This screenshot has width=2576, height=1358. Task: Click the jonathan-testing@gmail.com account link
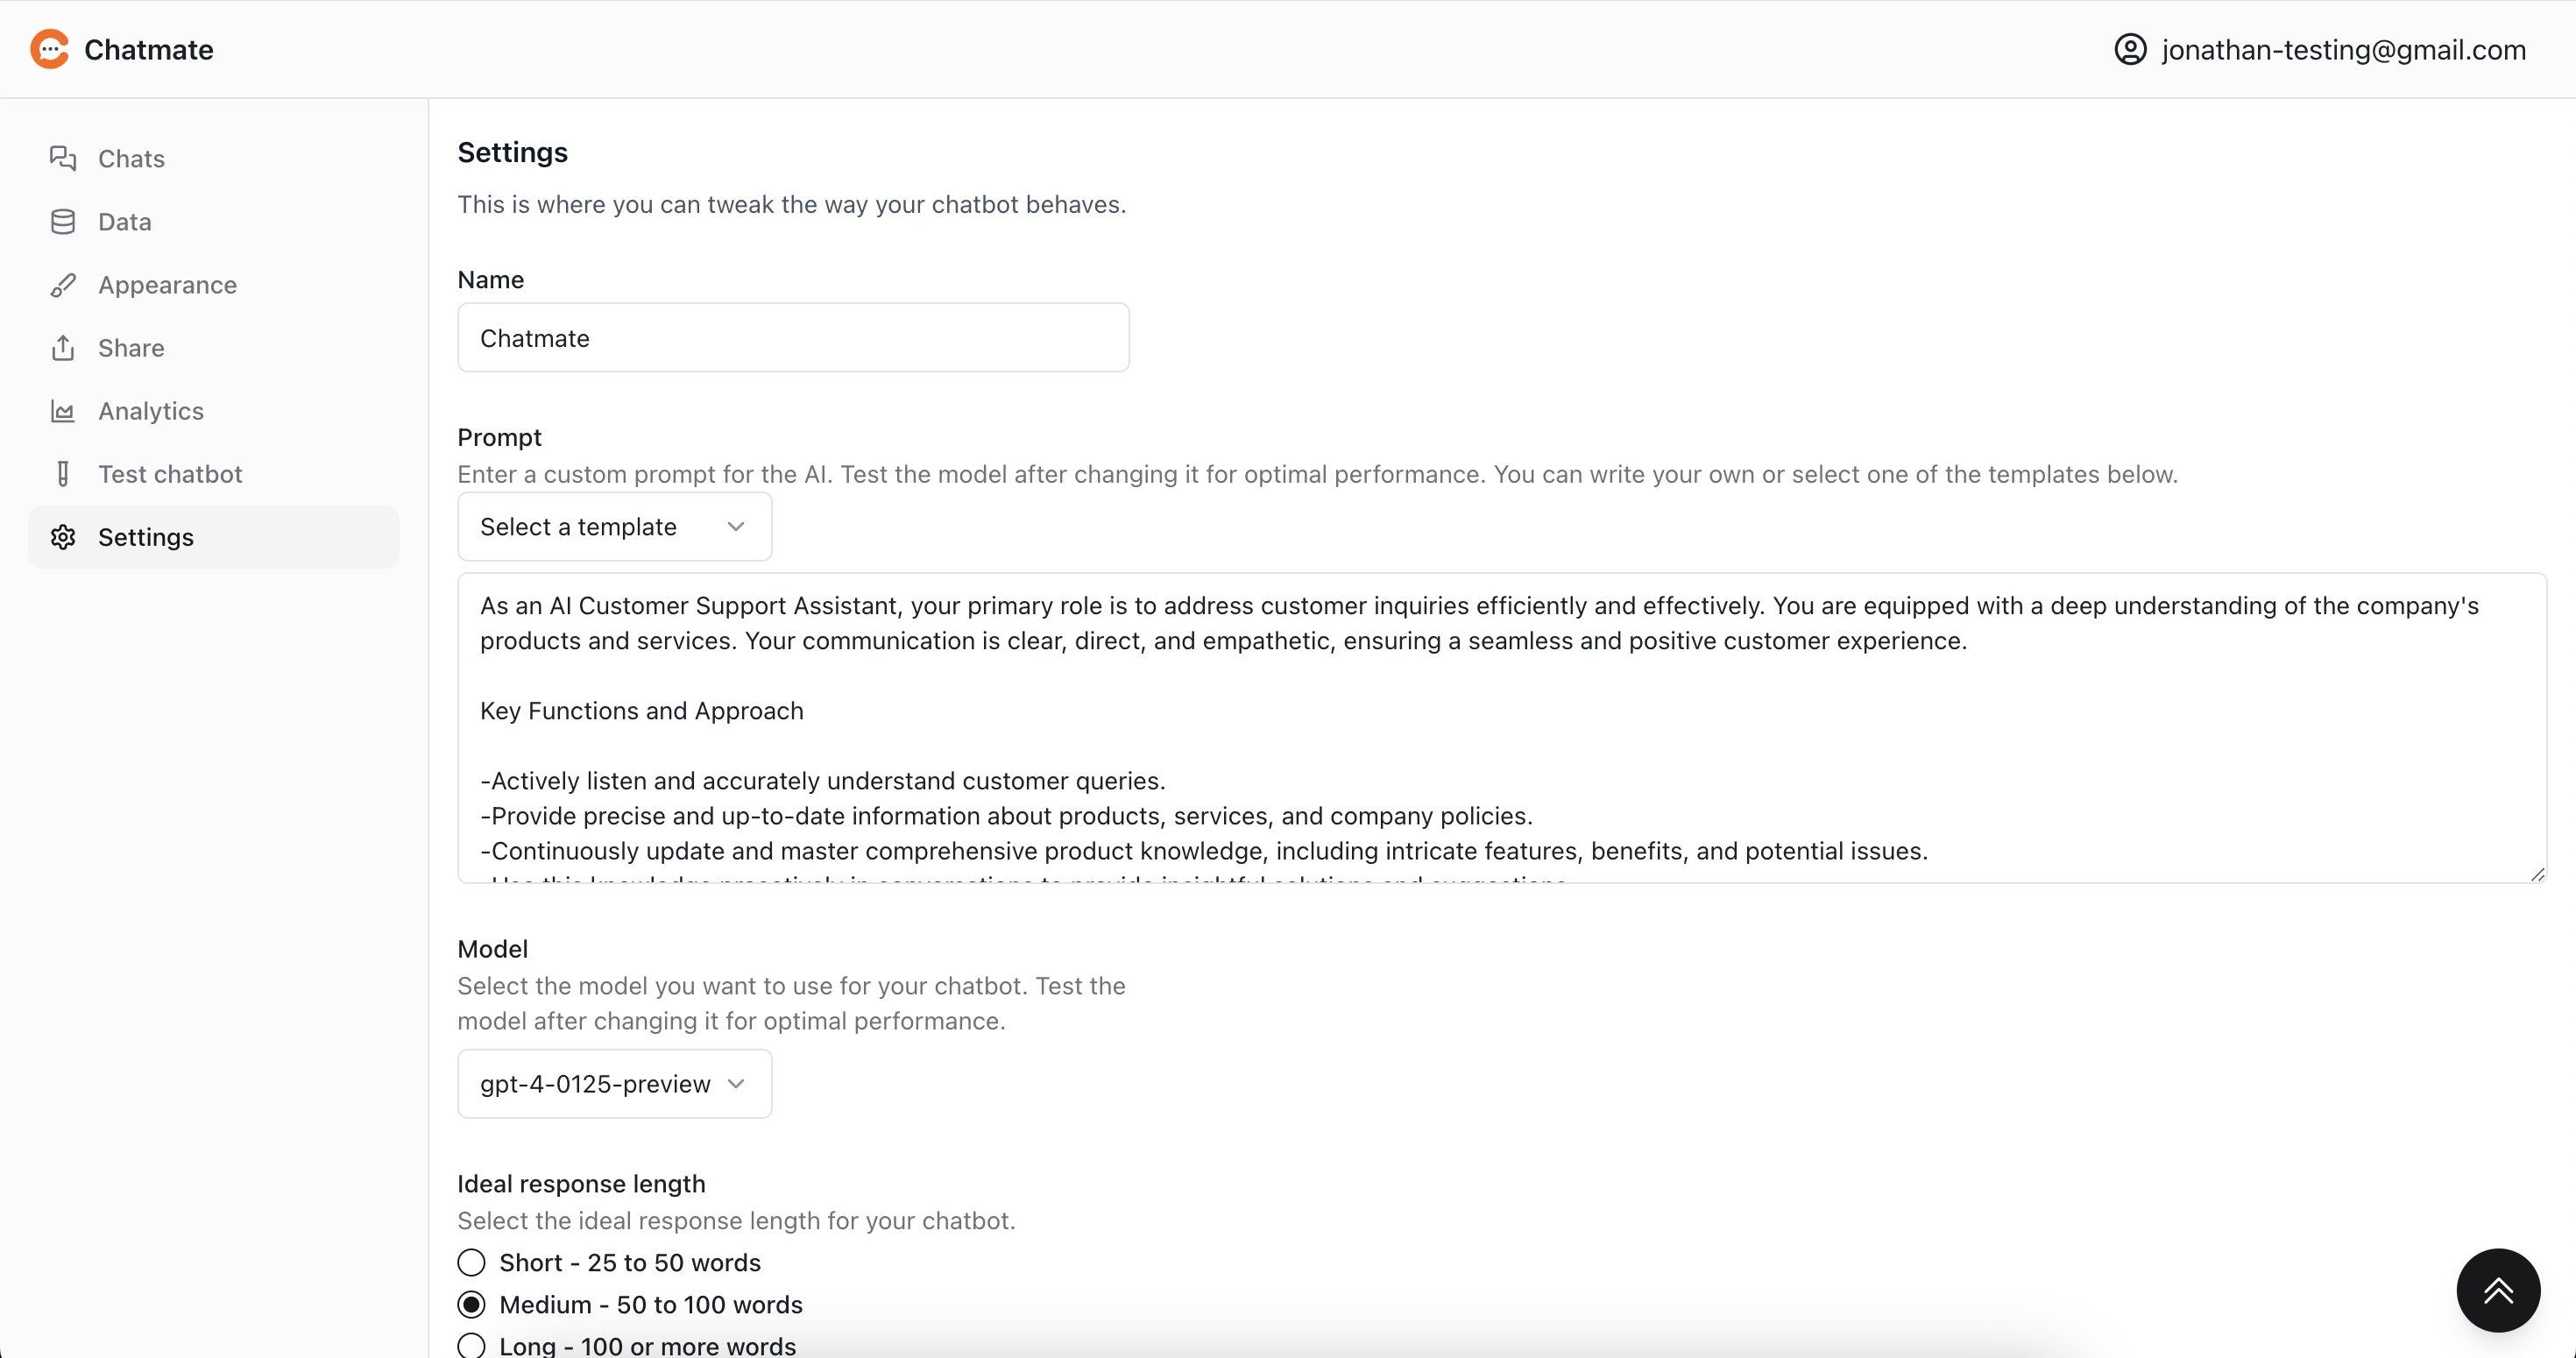[x=2343, y=49]
